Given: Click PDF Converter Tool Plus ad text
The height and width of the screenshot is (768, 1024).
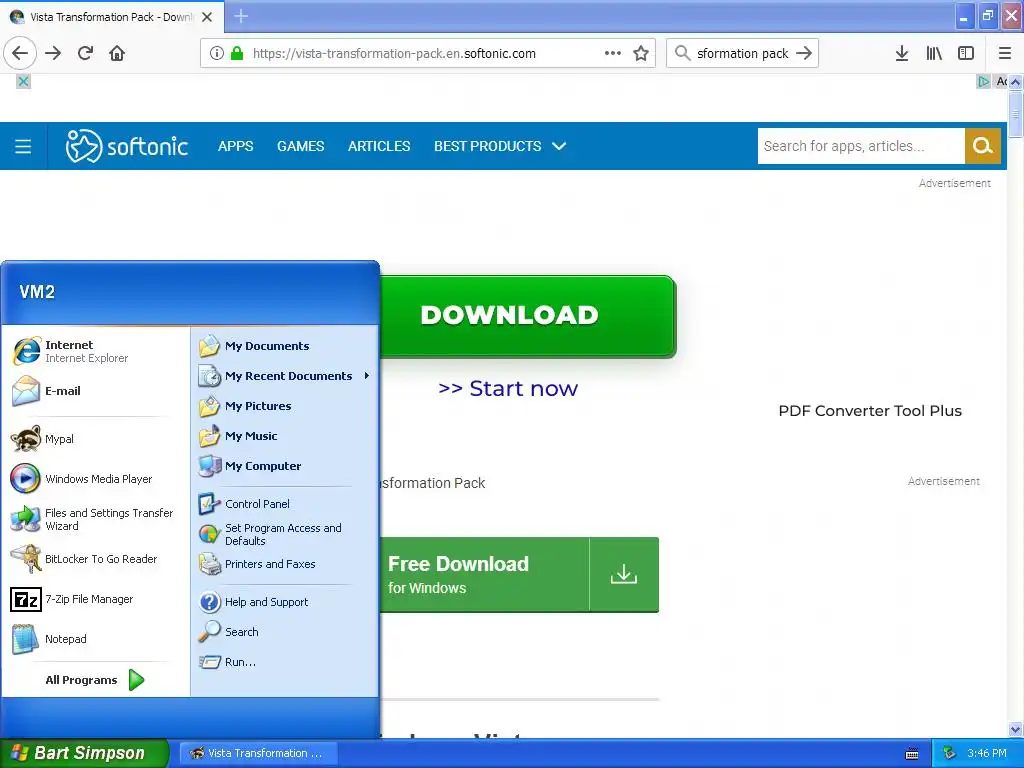Looking at the screenshot, I should tap(870, 411).
